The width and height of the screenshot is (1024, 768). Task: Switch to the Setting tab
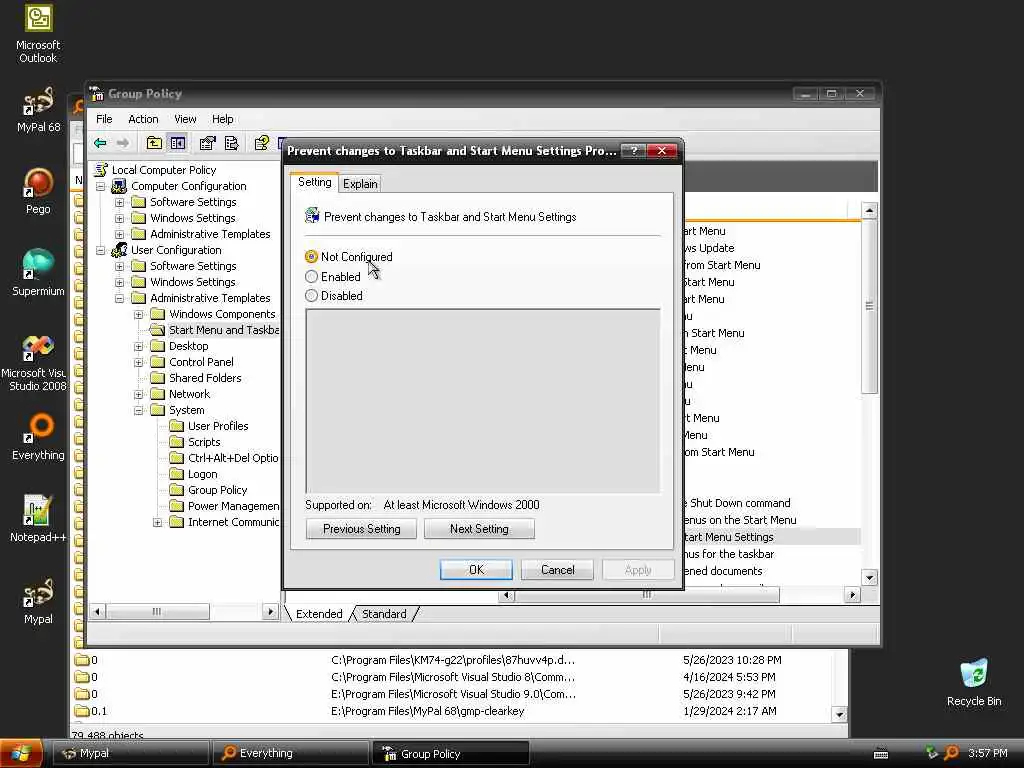pos(314,182)
